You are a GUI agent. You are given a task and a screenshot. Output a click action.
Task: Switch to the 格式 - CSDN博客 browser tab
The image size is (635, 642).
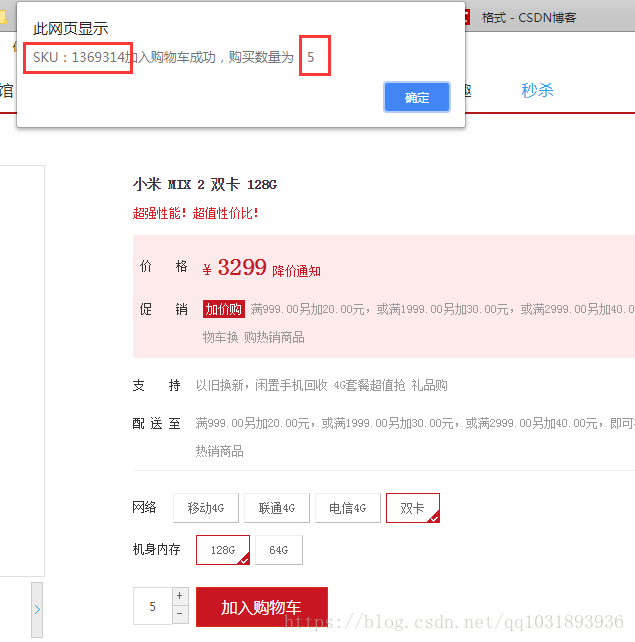(x=529, y=18)
